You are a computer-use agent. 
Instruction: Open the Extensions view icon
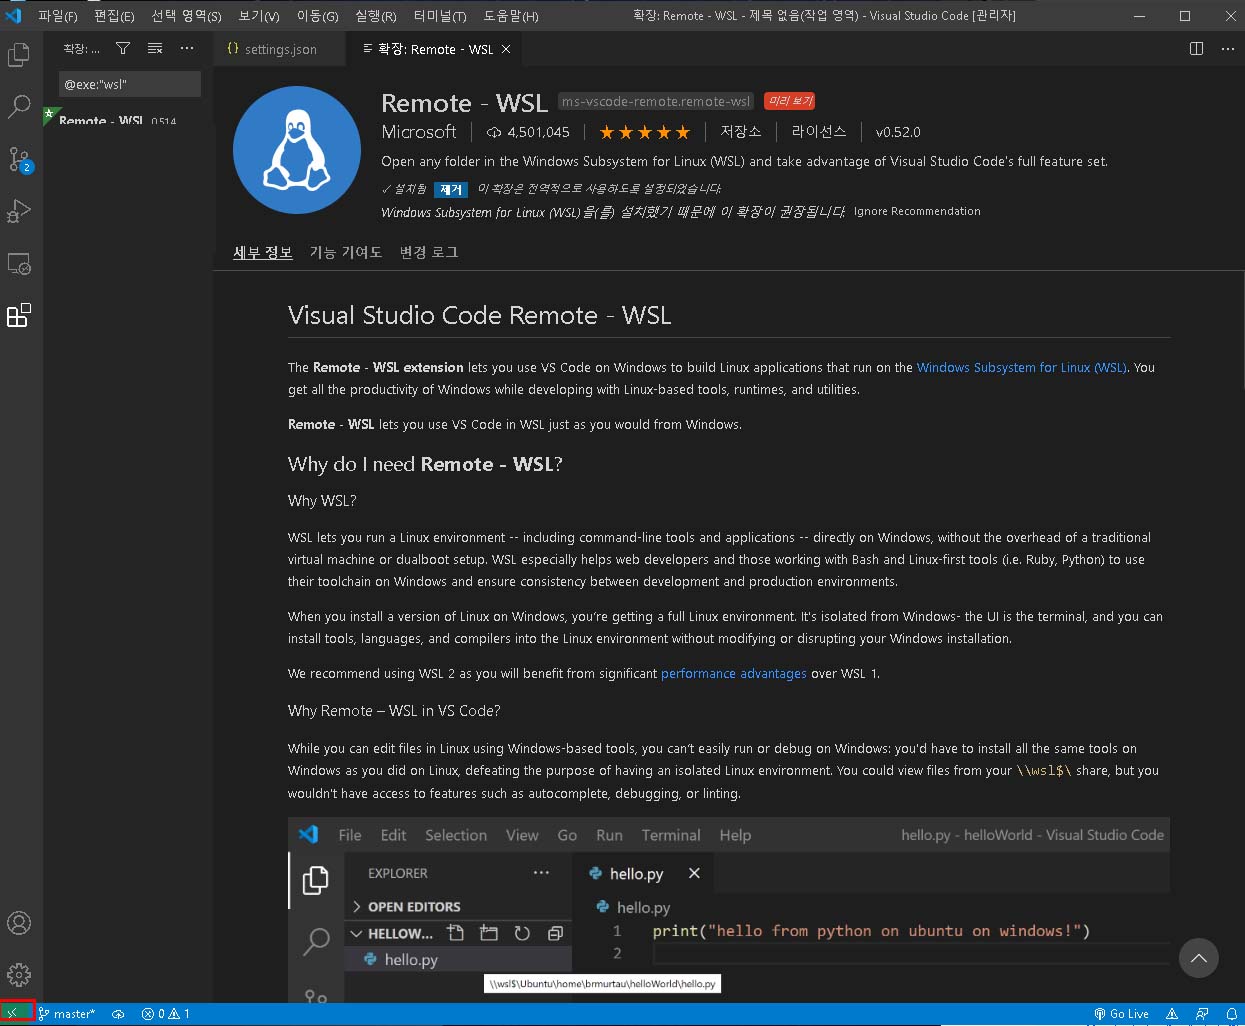(19, 316)
